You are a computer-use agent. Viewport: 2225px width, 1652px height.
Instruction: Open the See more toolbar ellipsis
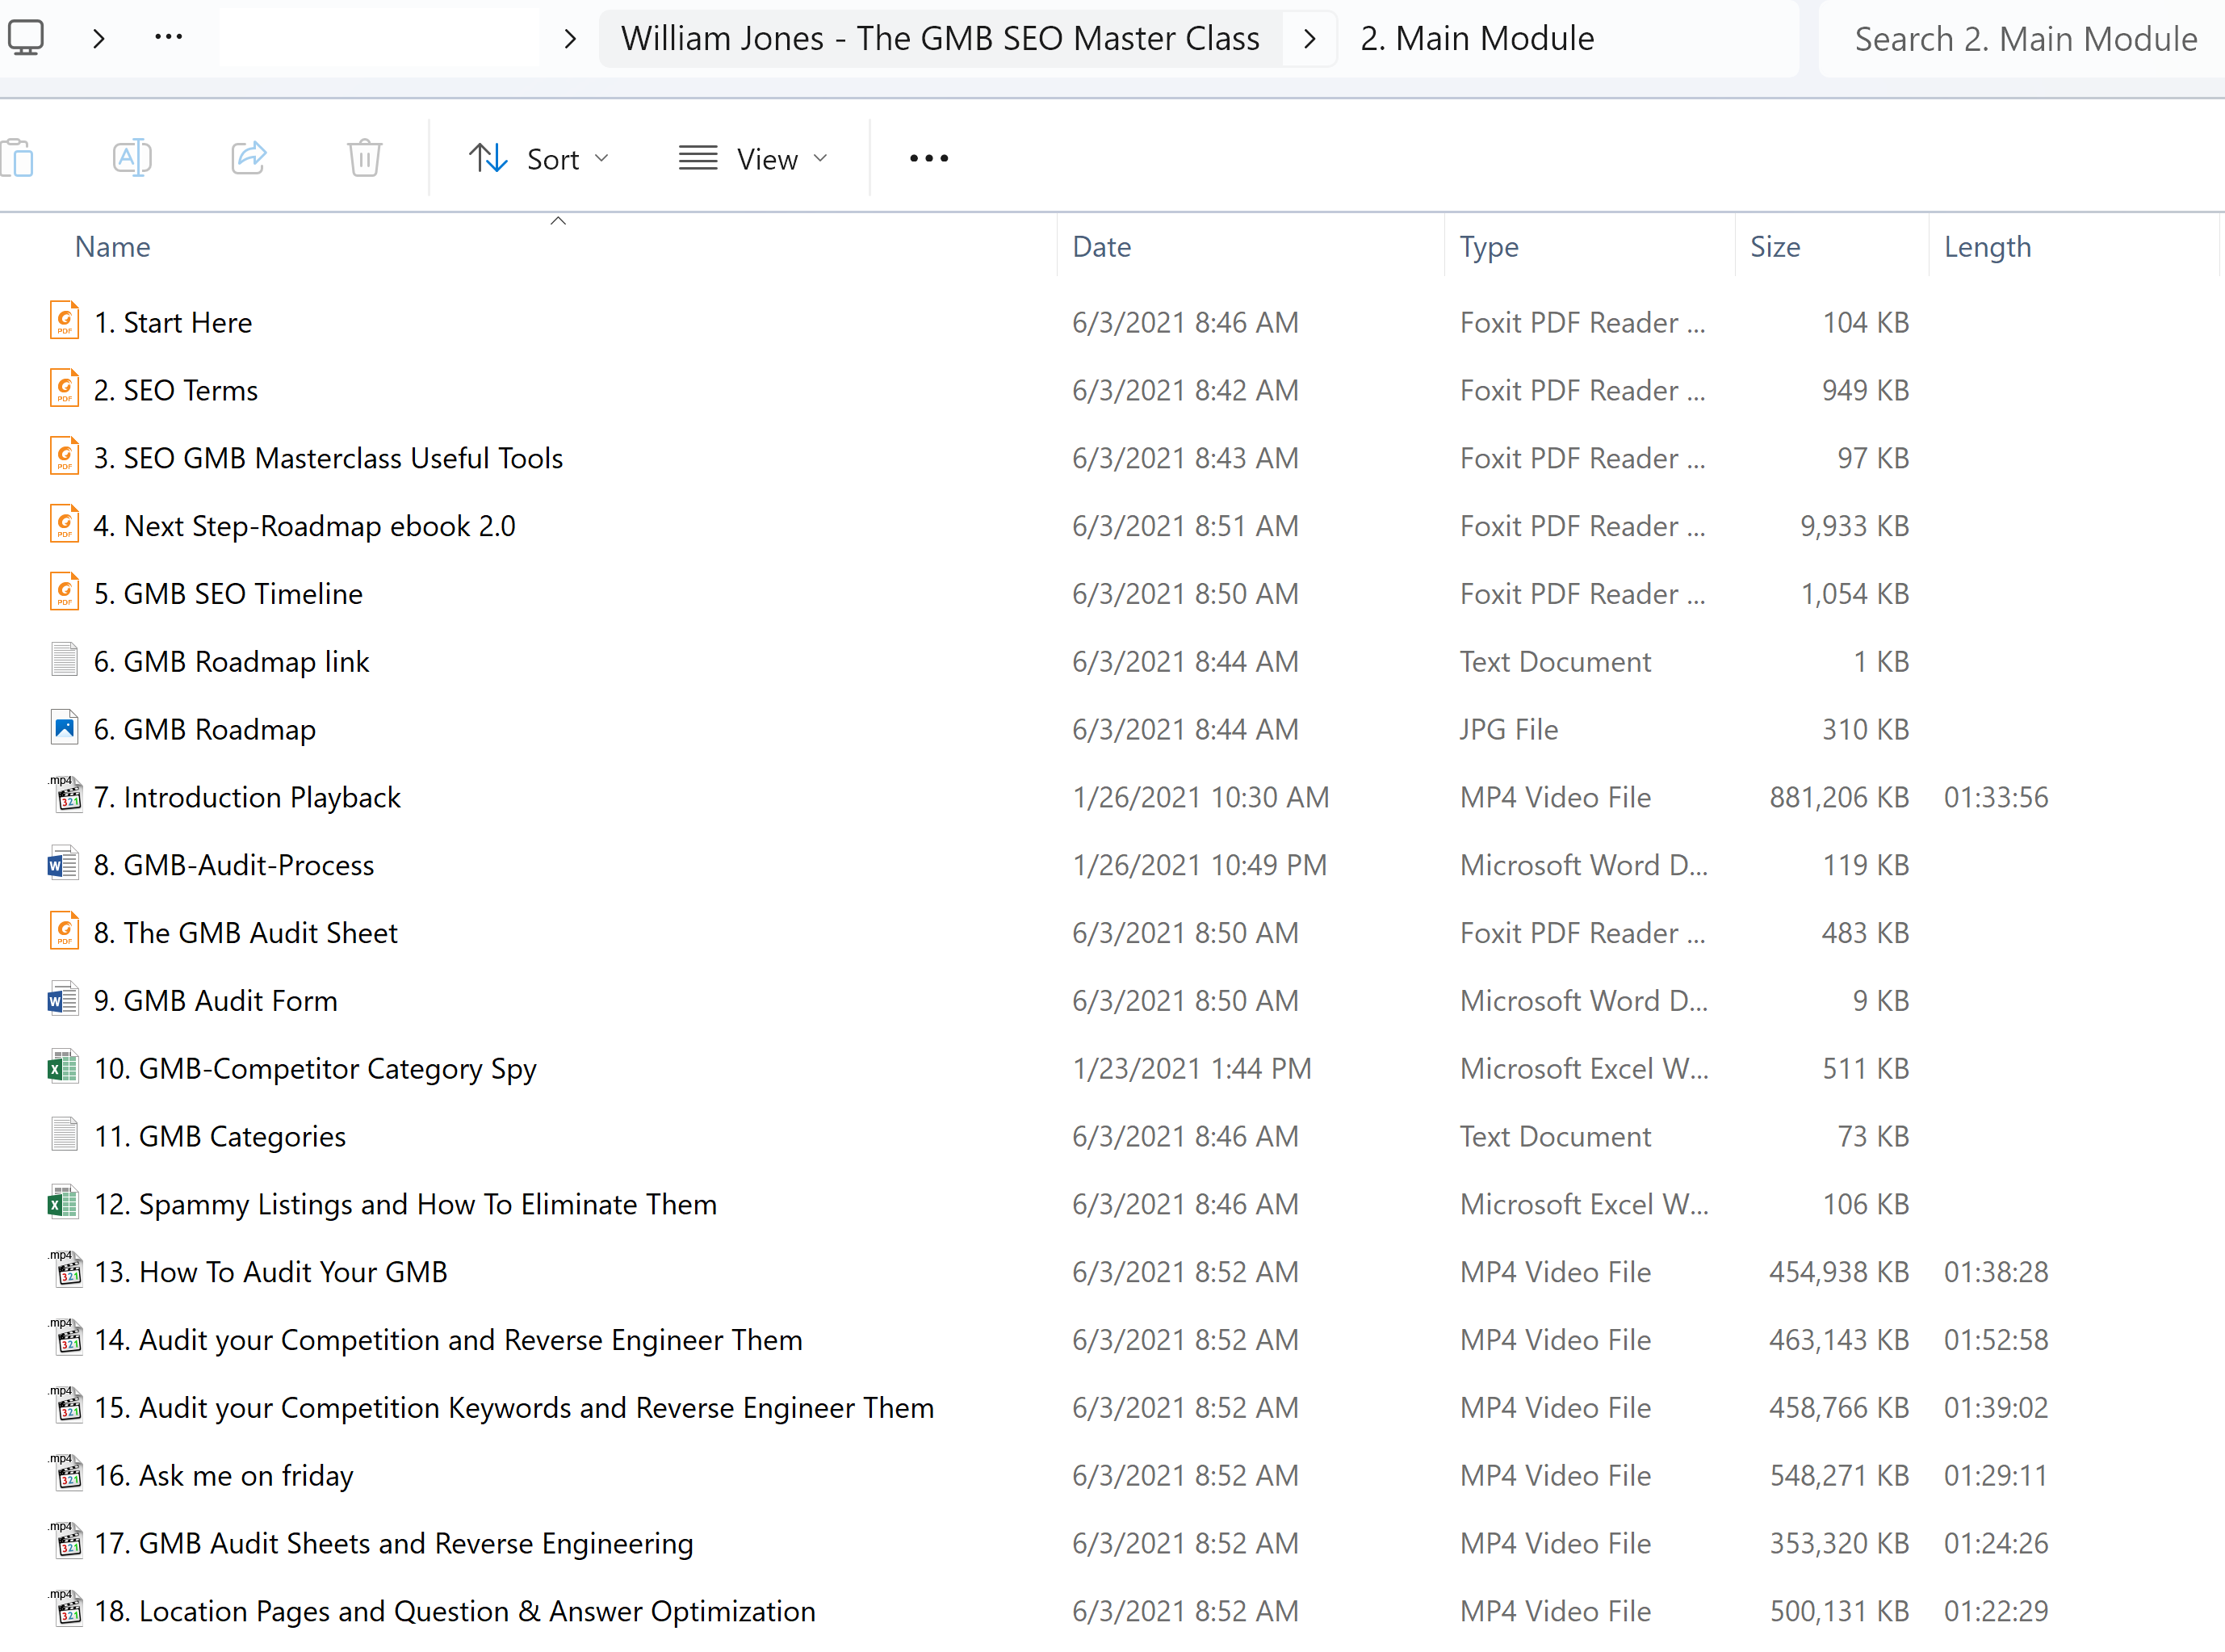point(929,158)
